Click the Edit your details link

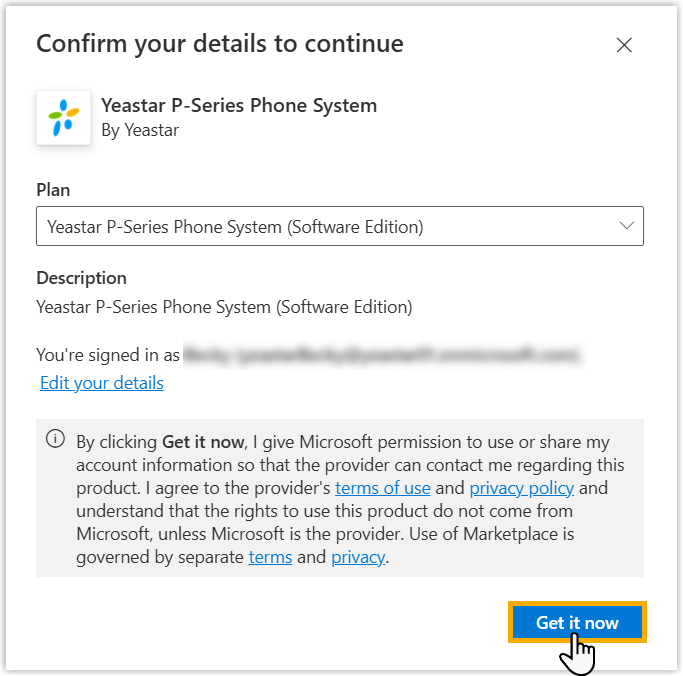[102, 383]
